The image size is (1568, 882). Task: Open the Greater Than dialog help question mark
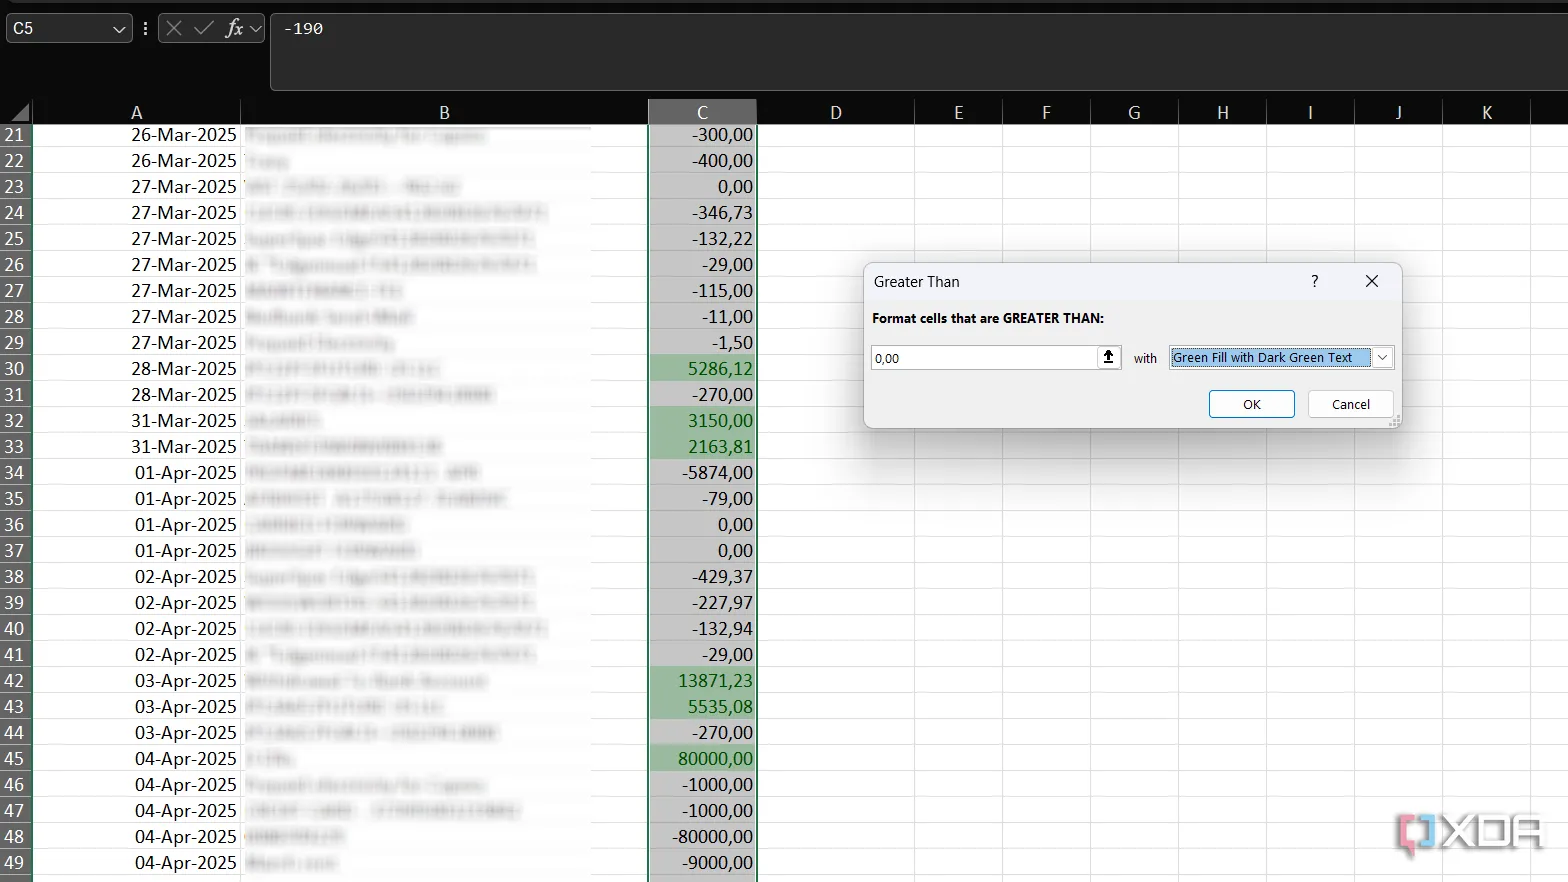1314,281
